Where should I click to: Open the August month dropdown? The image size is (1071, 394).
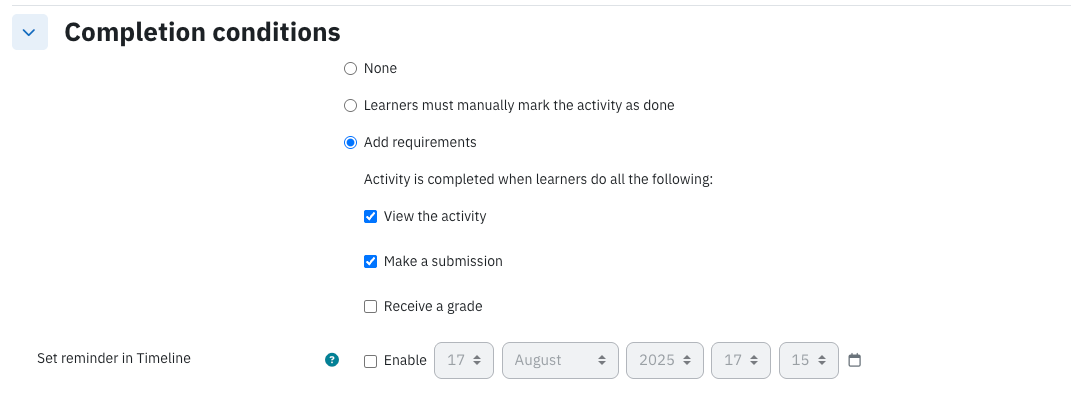(x=560, y=360)
